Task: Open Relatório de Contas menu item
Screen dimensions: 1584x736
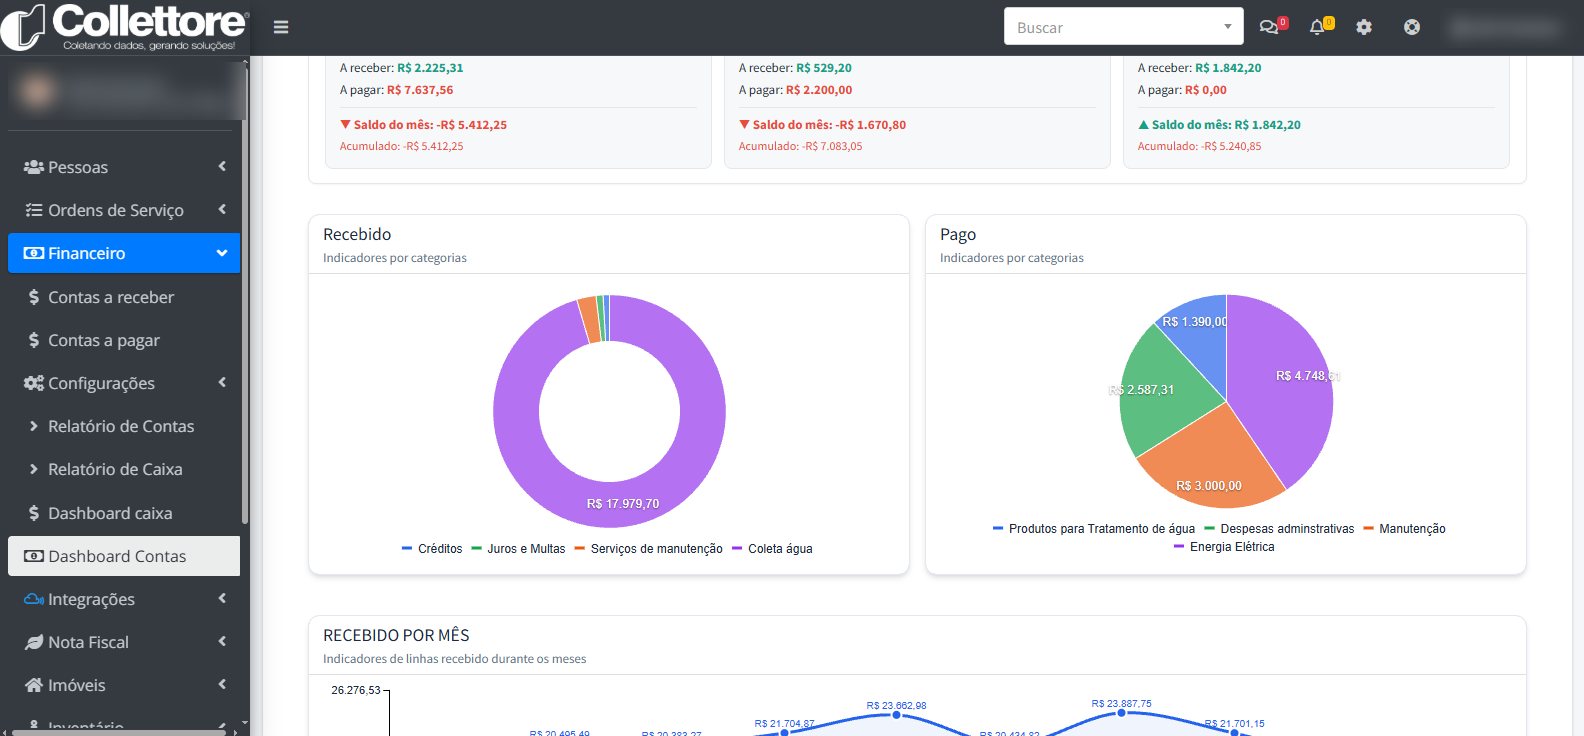Action: point(124,426)
